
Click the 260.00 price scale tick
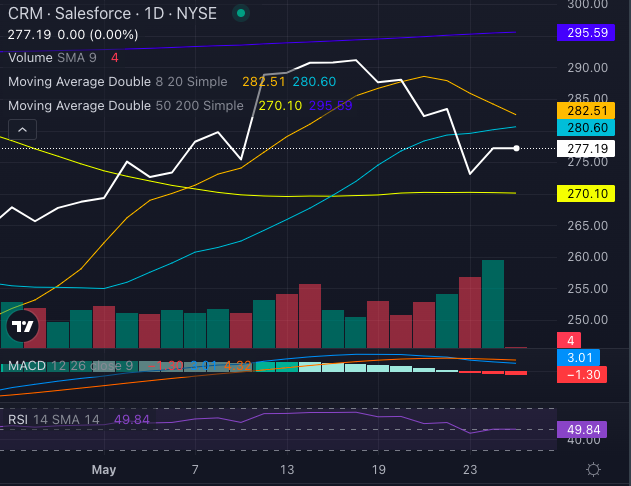click(x=588, y=257)
